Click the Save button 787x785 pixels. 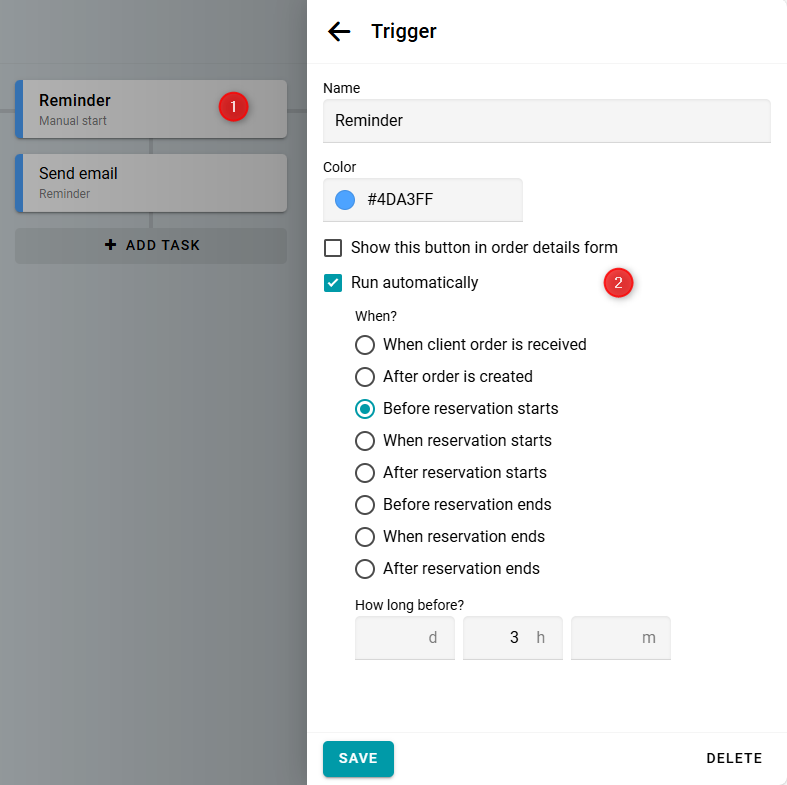358,759
